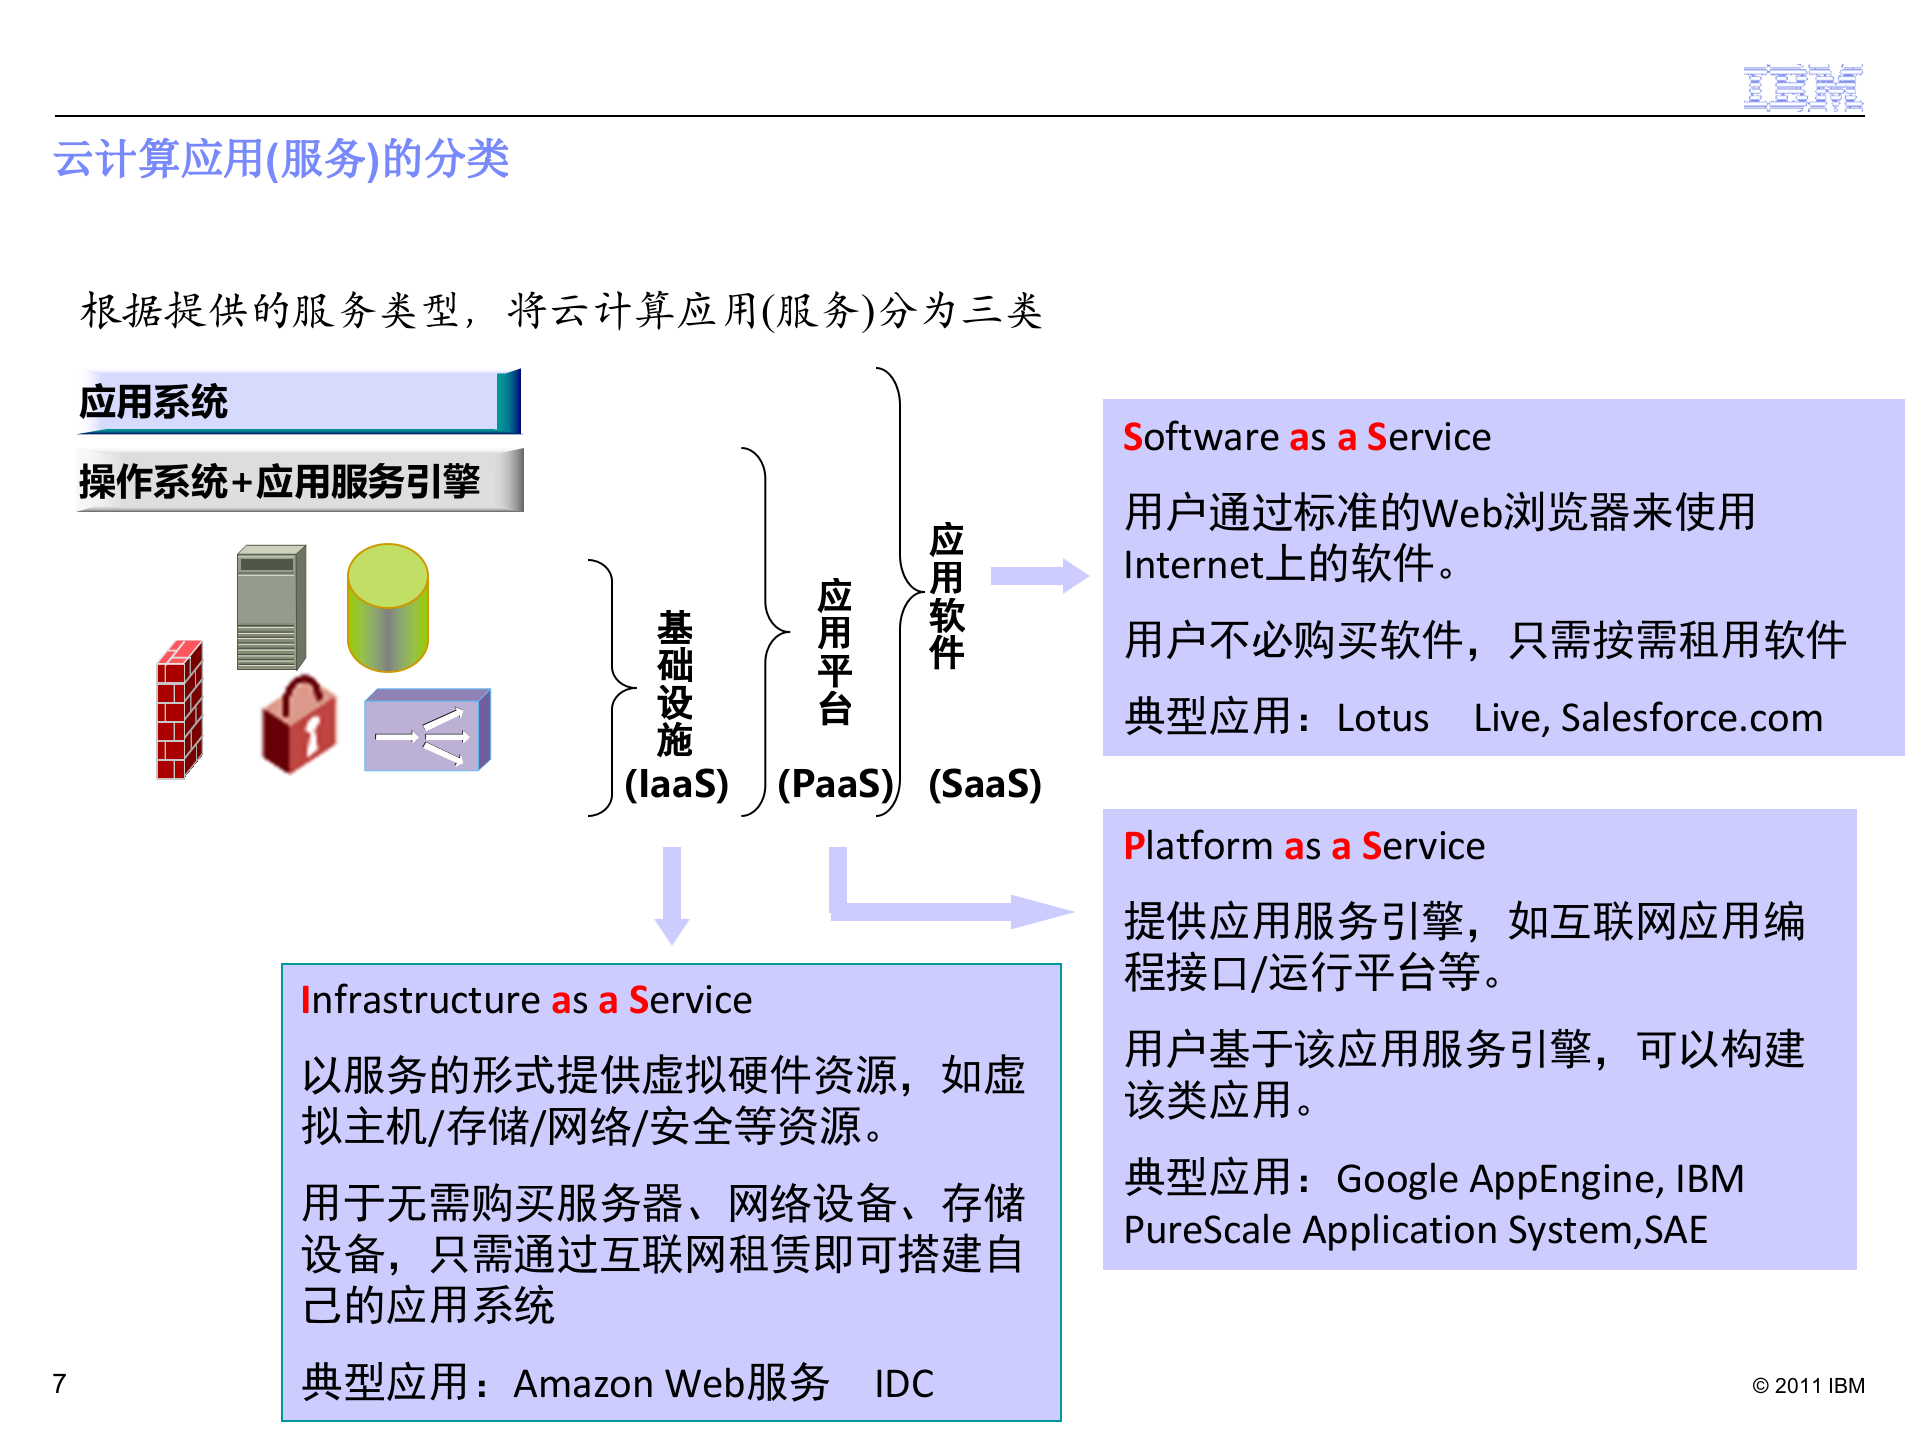Click the arrow pointing to Software as a Service
This screenshot has width=1920, height=1440.
[x=1040, y=575]
